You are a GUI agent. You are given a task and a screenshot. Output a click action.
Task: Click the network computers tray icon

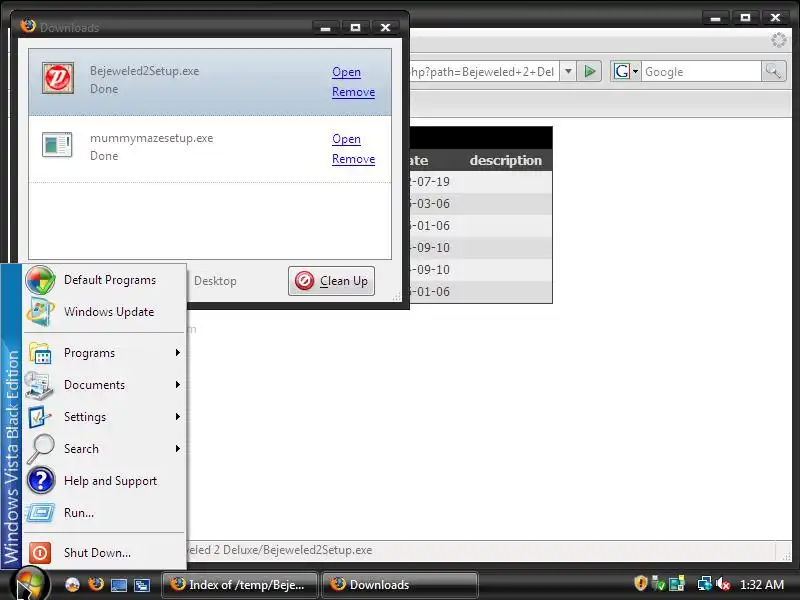677,584
